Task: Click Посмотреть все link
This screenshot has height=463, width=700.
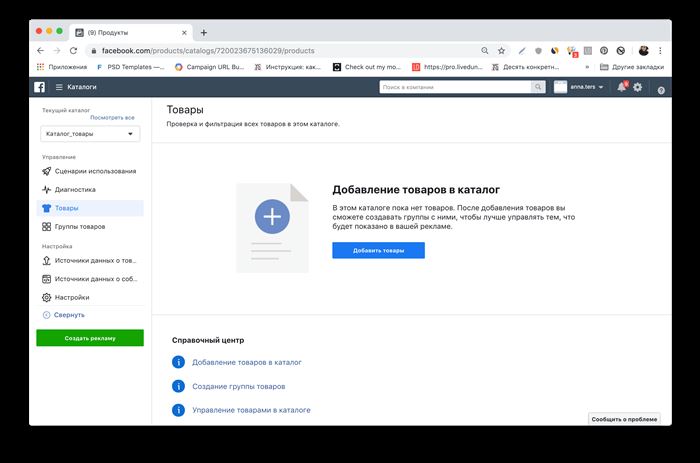Action: pyautogui.click(x=112, y=117)
